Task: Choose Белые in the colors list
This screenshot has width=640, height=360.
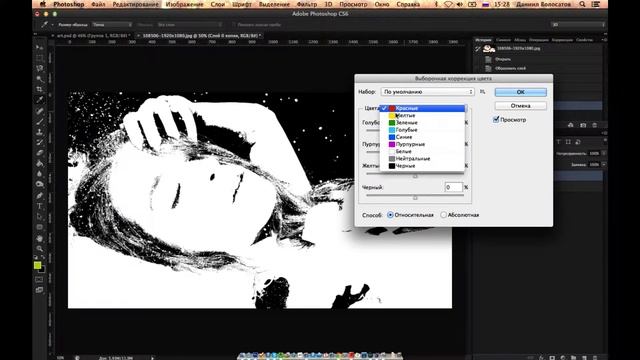Action: pyautogui.click(x=422, y=151)
